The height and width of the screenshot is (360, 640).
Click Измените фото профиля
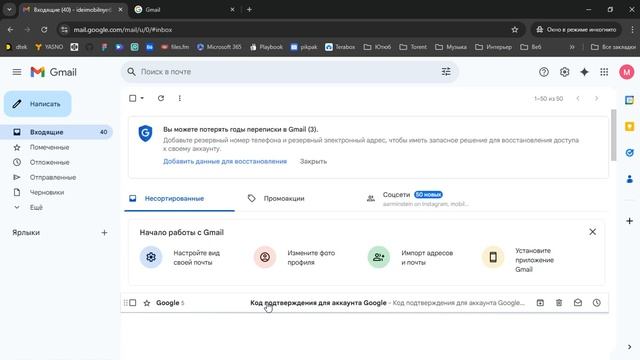(295, 258)
